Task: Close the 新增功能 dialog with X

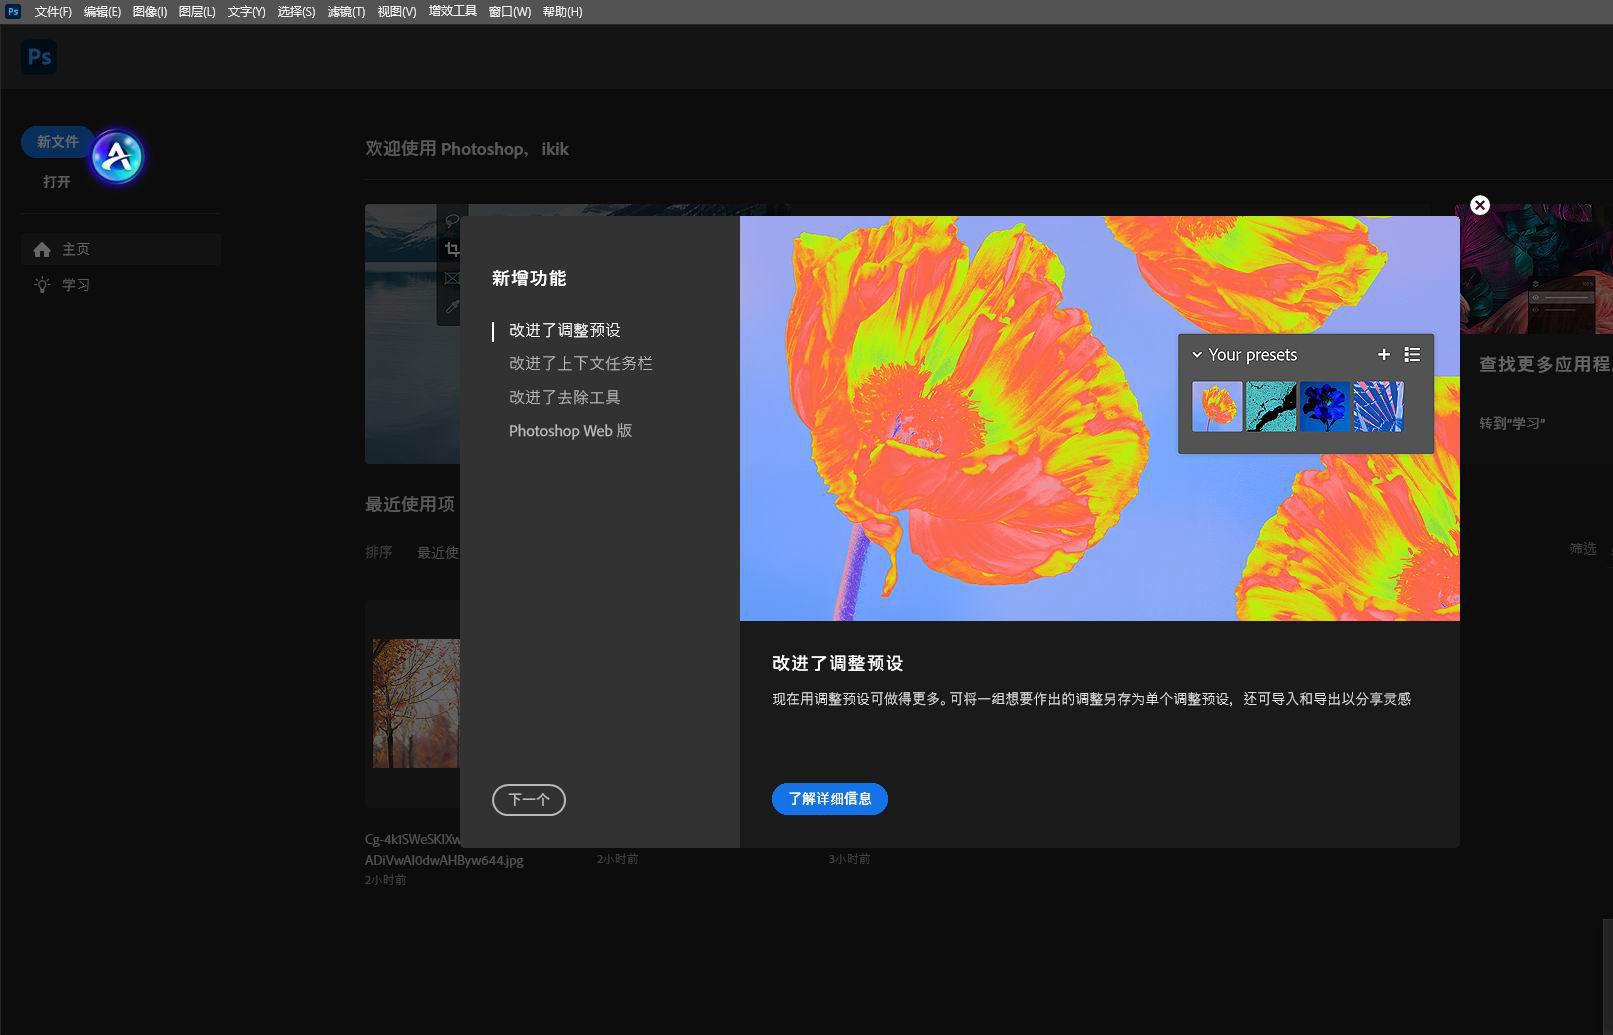Action: coord(1480,205)
